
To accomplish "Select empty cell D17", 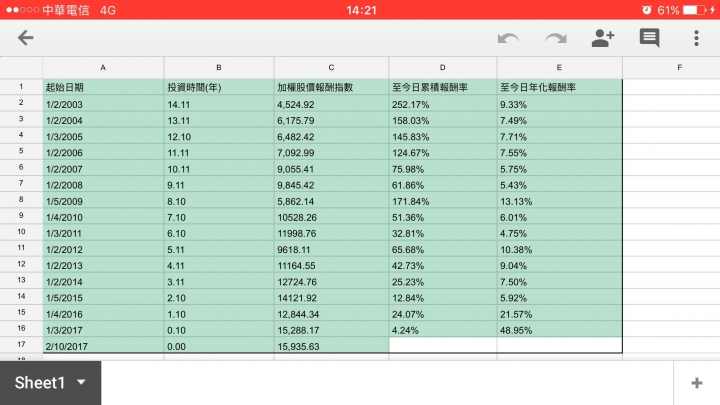I will pyautogui.click(x=443, y=345).
